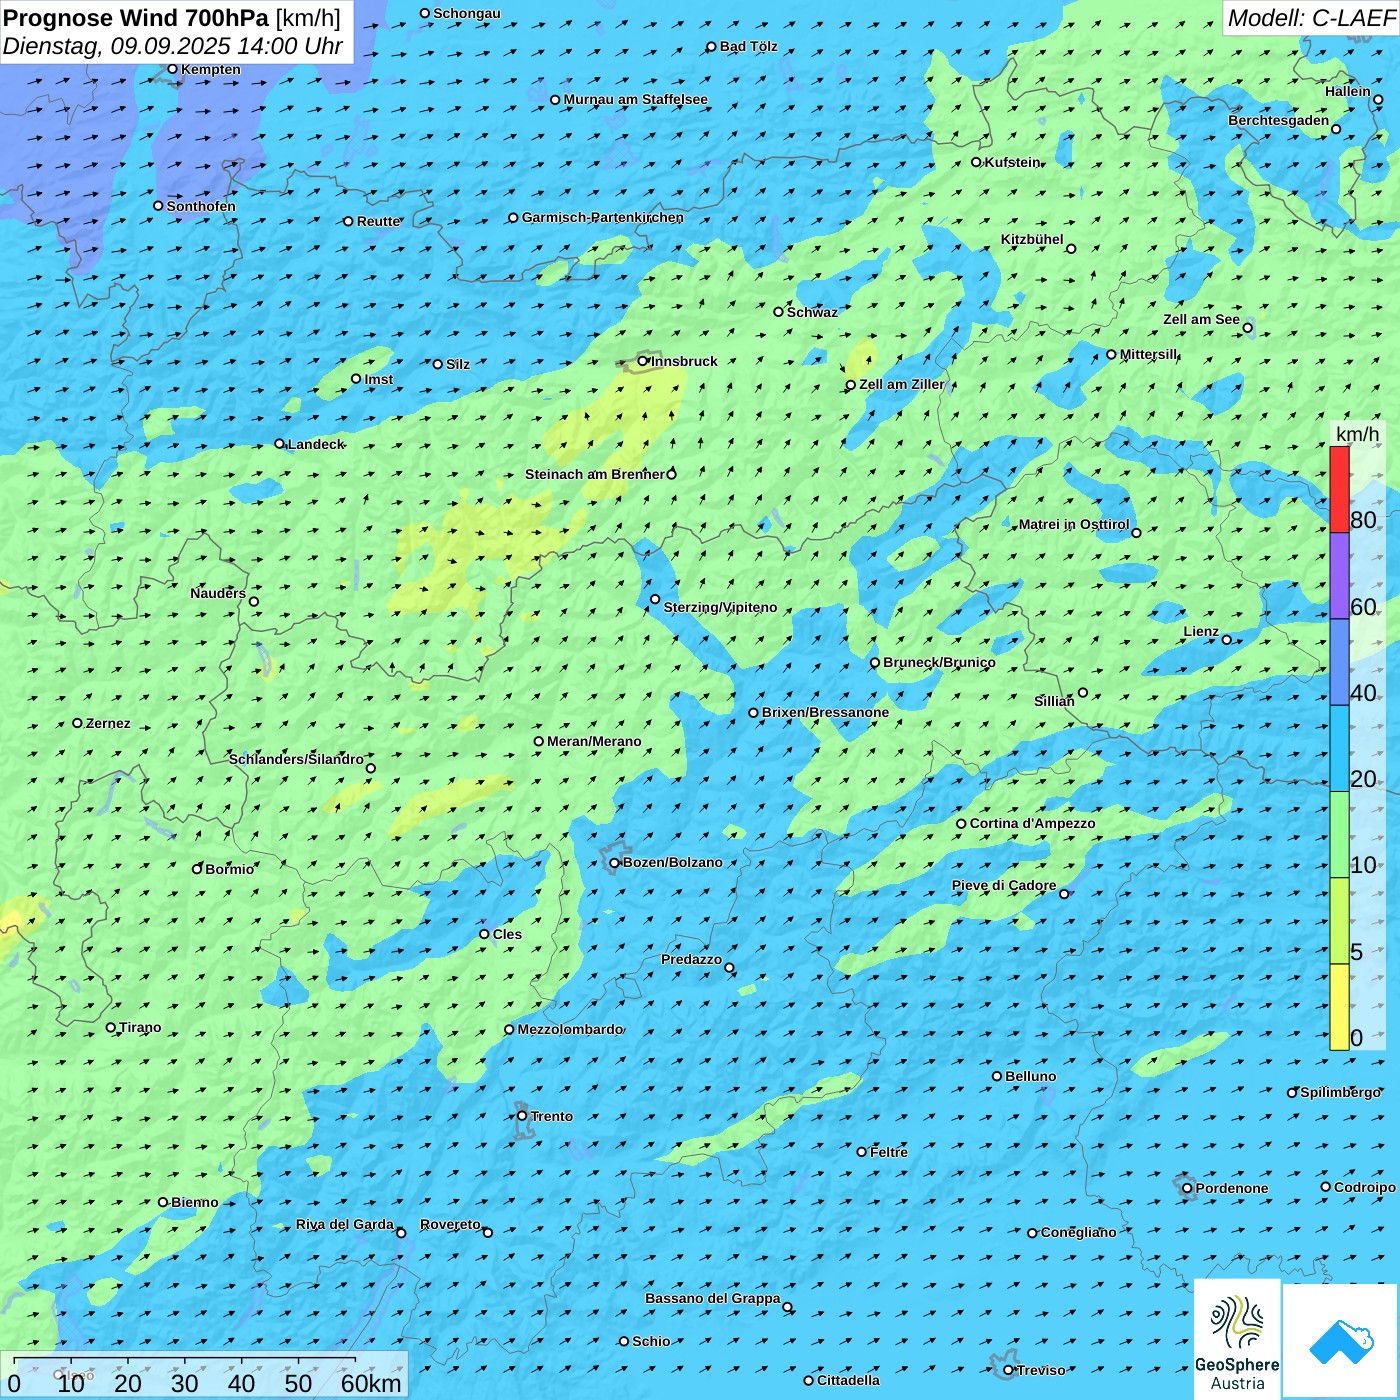Select the Kufstein marker circle
Image resolution: width=1400 pixels, height=1400 pixels.
(977, 162)
